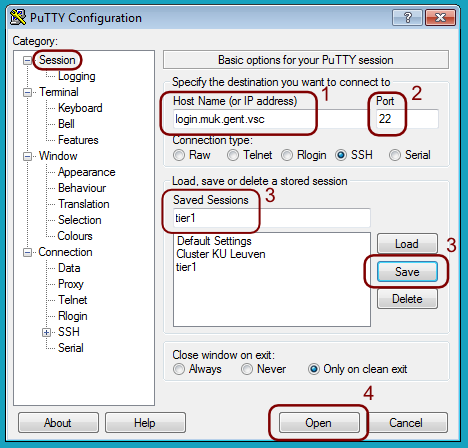This screenshot has height=448, width=468.
Task: Select tier1 in the saved sessions list
Action: (x=186, y=267)
